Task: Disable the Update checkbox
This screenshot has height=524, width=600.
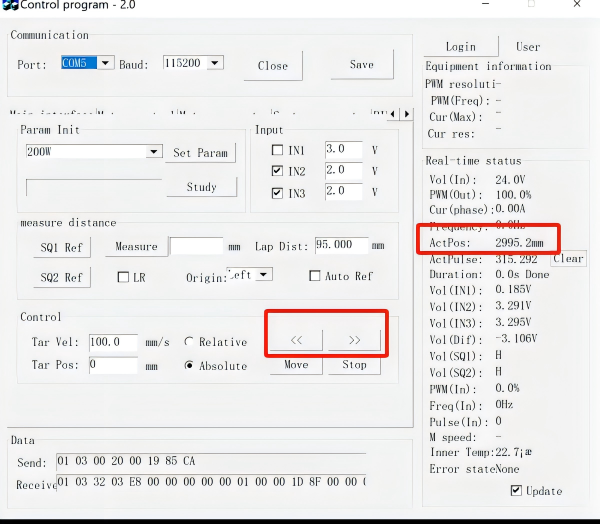Action: pos(516,491)
